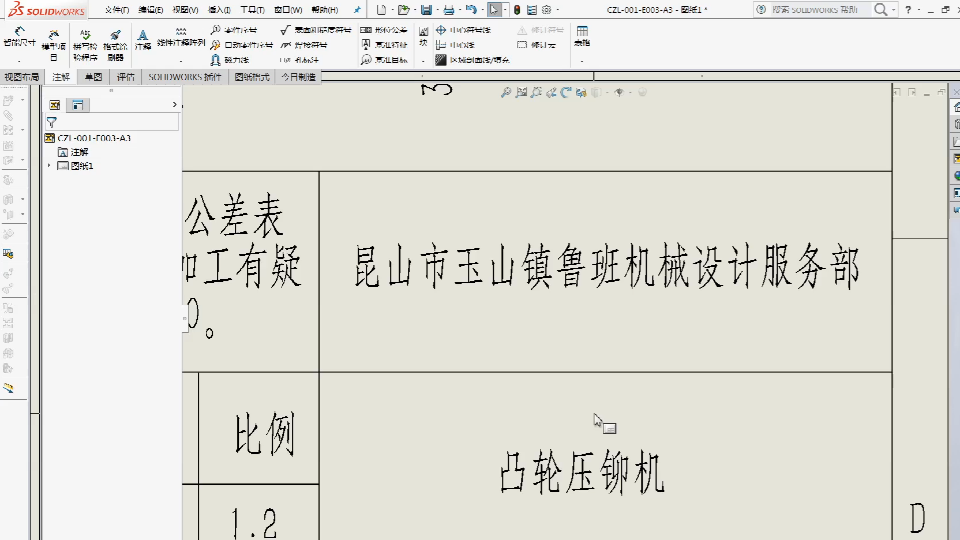Image resolution: width=960 pixels, height=540 pixels.
Task: Save the drawing with disk icon
Action: tap(426, 10)
